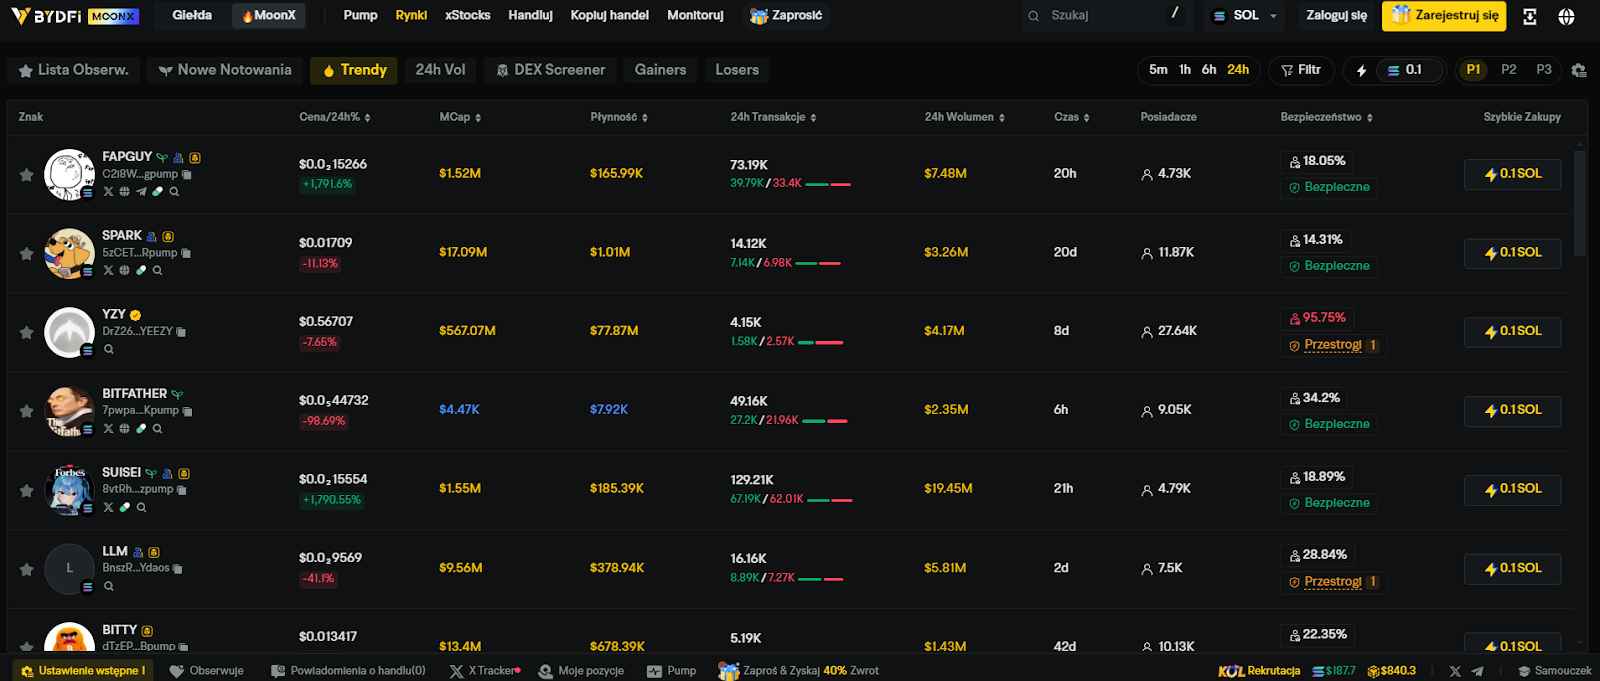The width and height of the screenshot is (1600, 681).
Task: Click the 0.1 quick-buy amount field
Action: (1412, 70)
